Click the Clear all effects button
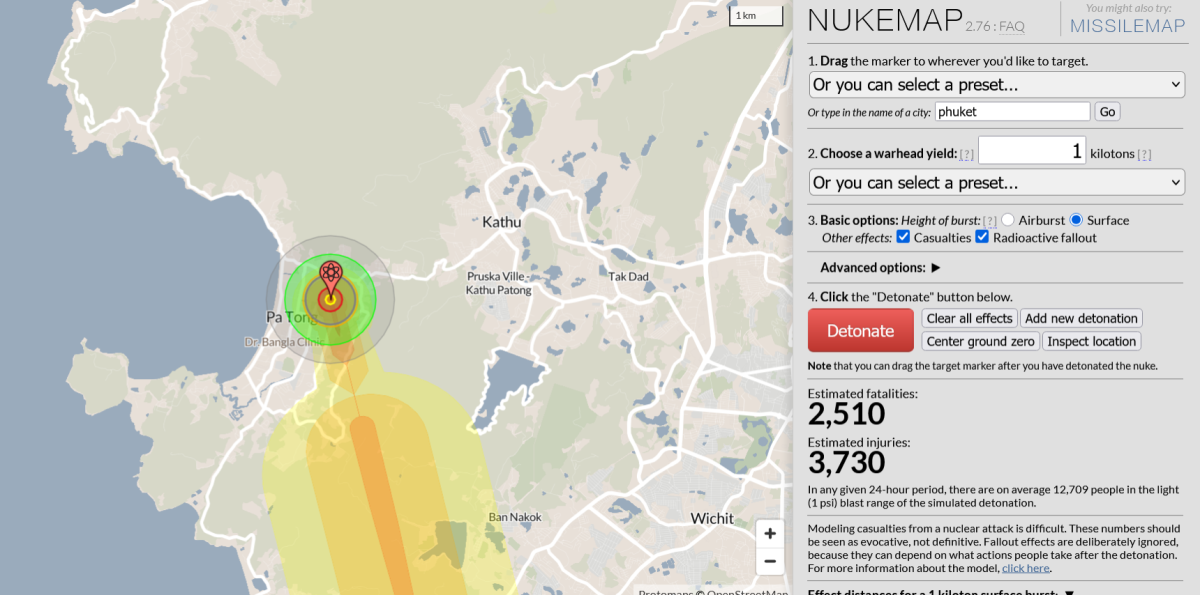 [969, 318]
